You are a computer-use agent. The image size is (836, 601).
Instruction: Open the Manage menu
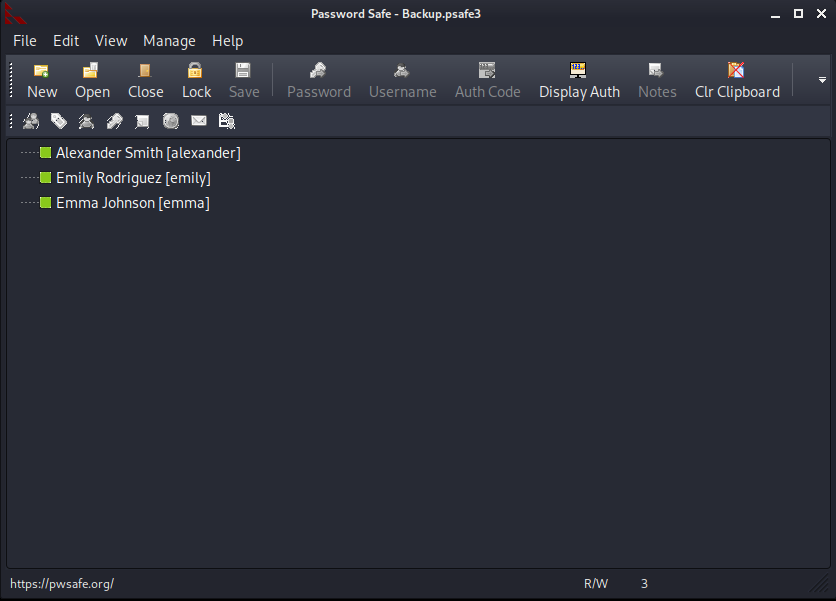(169, 41)
